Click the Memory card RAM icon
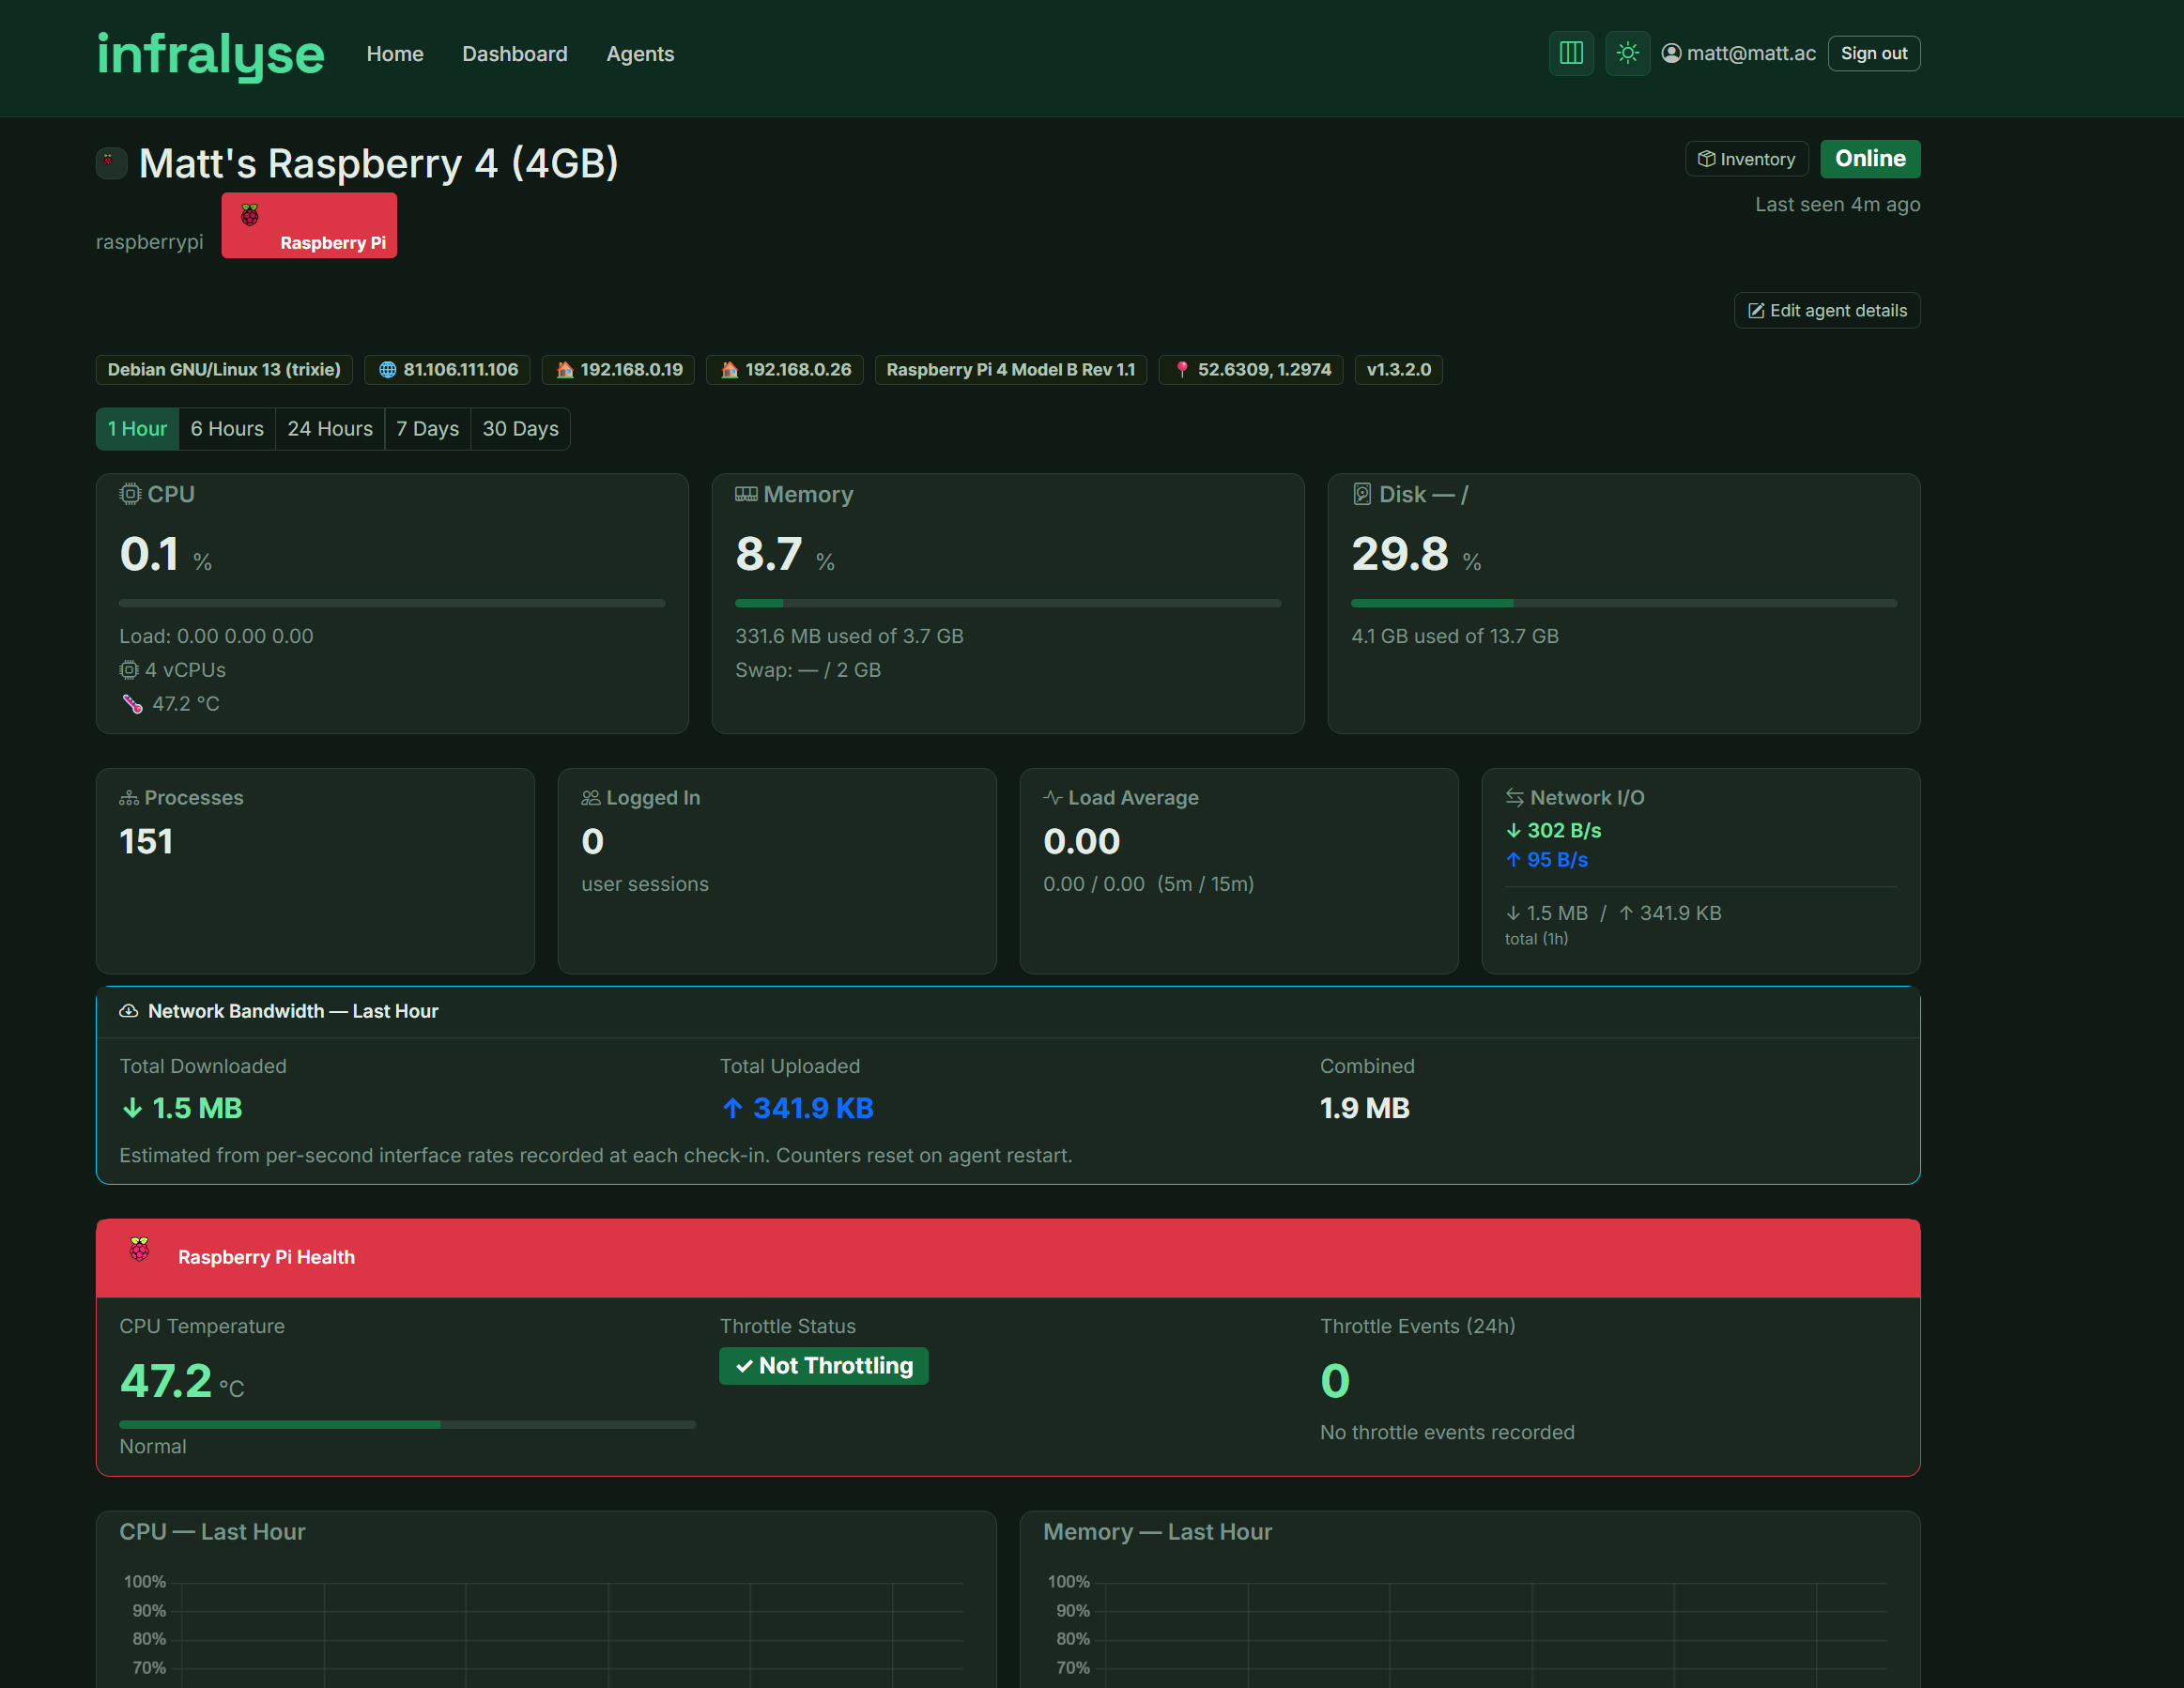Viewport: 2184px width, 1688px height. coord(746,494)
